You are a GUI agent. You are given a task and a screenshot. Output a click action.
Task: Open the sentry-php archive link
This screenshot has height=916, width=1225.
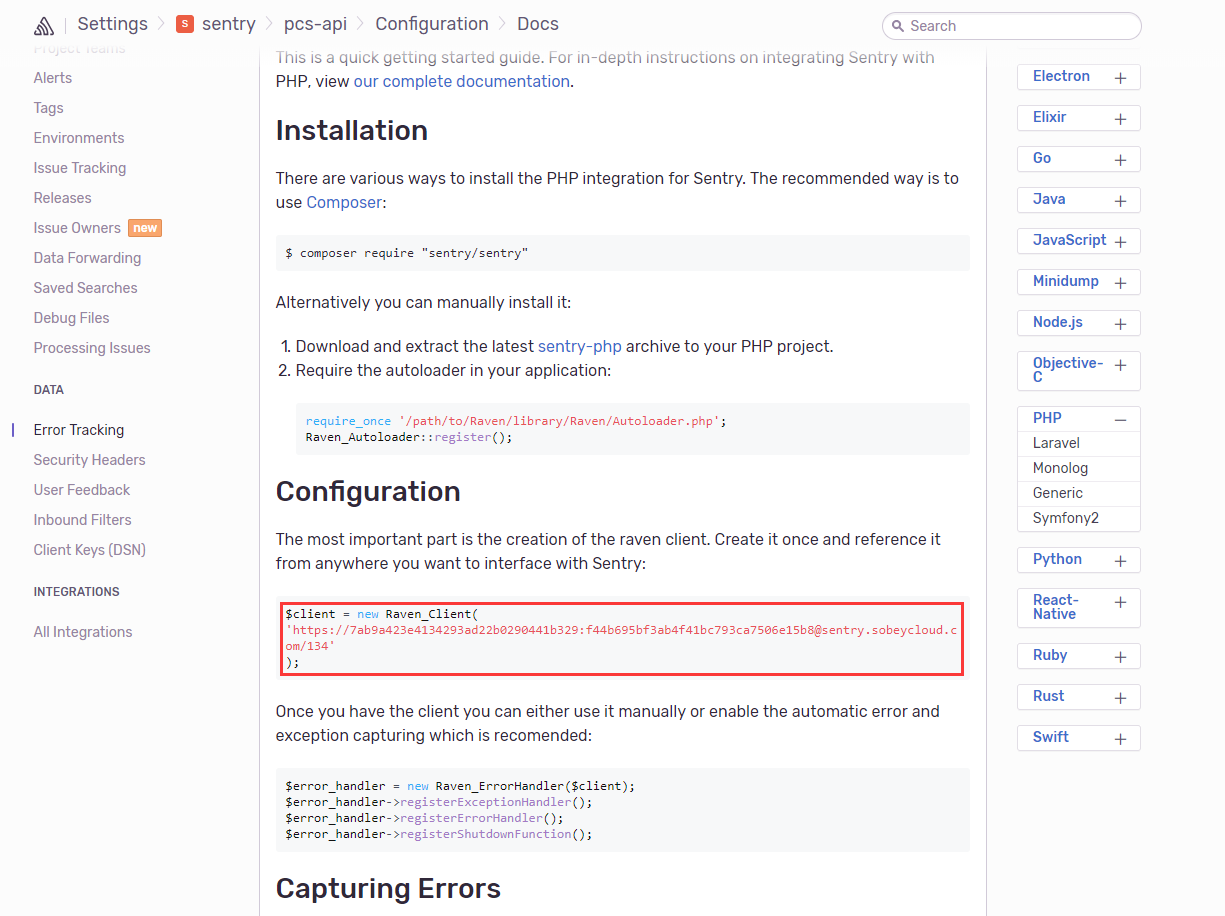pyautogui.click(x=579, y=346)
